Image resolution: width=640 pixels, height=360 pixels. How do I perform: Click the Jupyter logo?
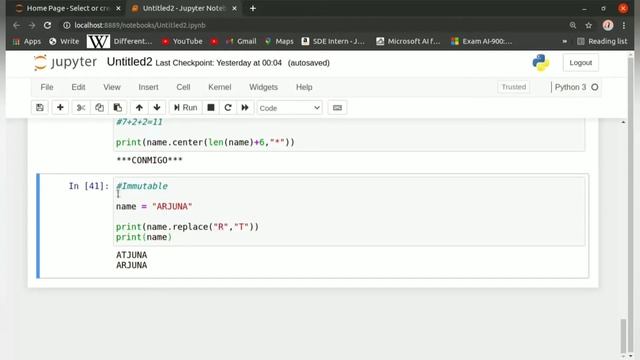65,62
